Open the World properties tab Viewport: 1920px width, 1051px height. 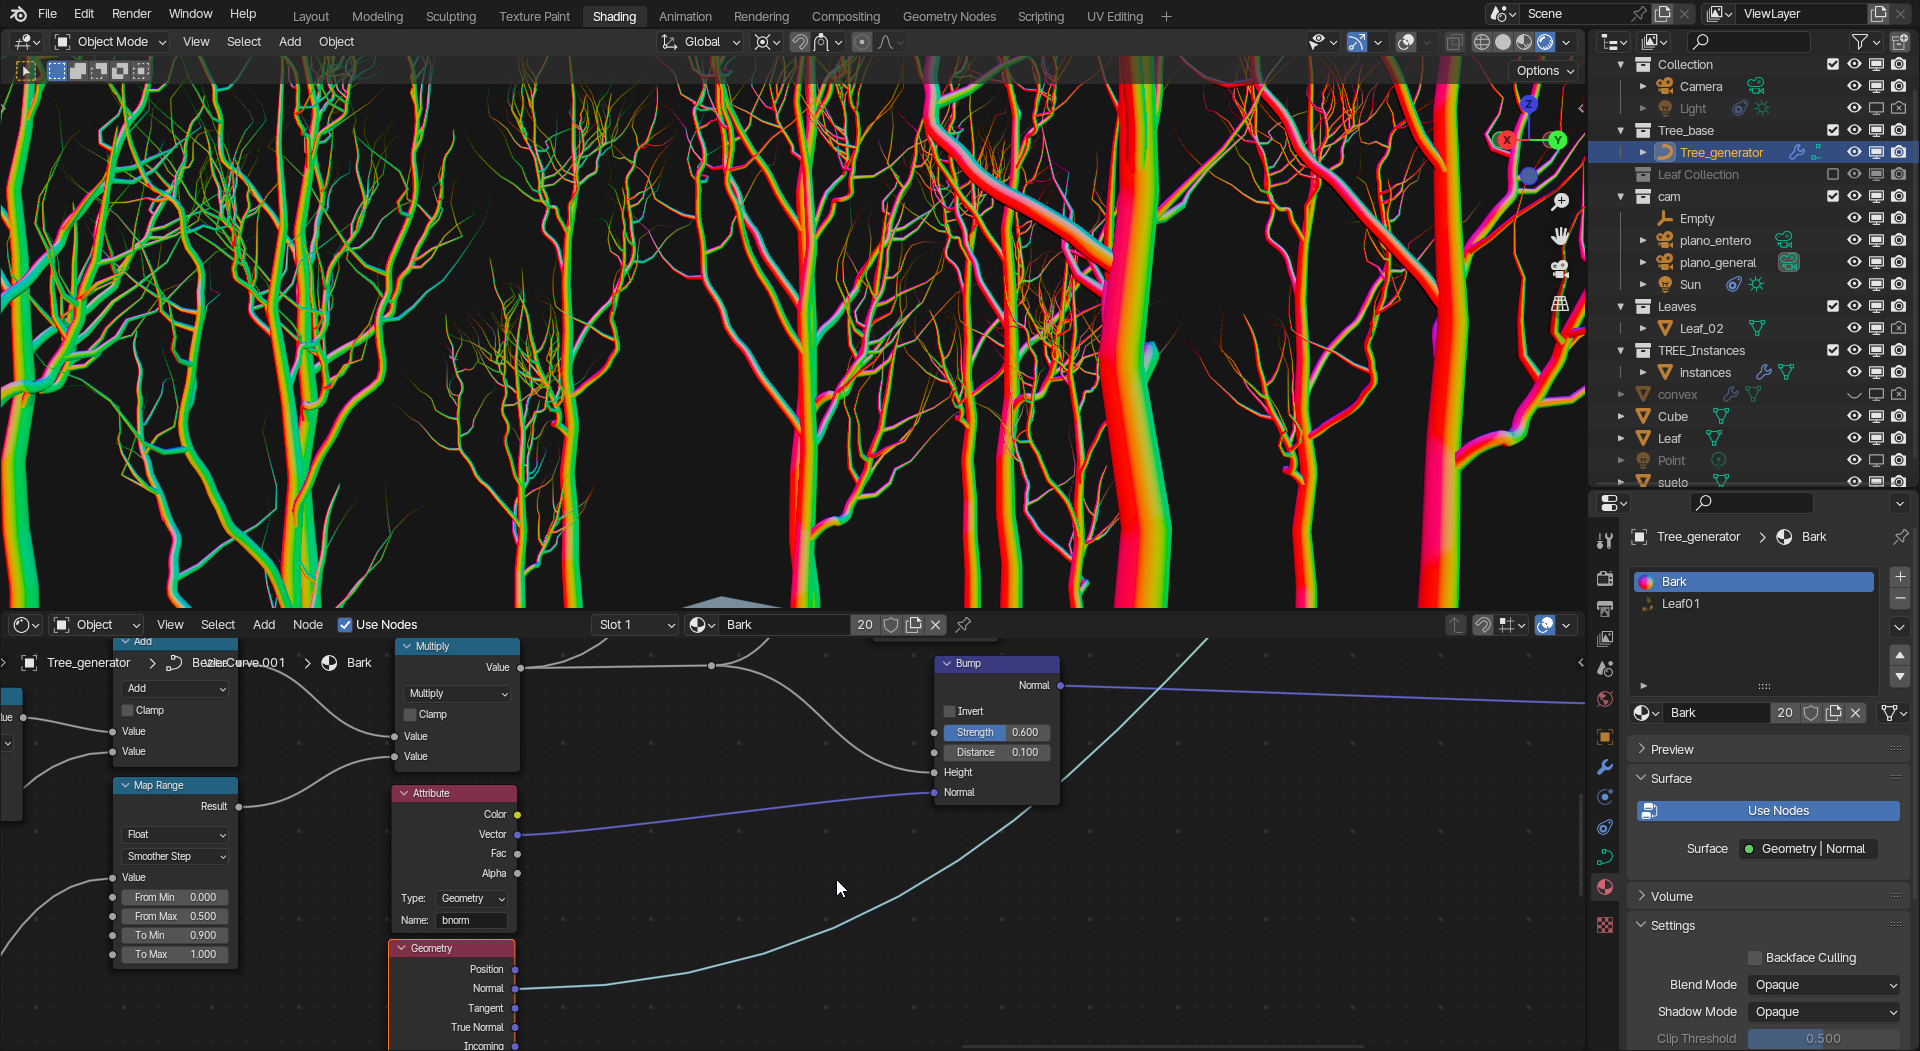pos(1605,699)
